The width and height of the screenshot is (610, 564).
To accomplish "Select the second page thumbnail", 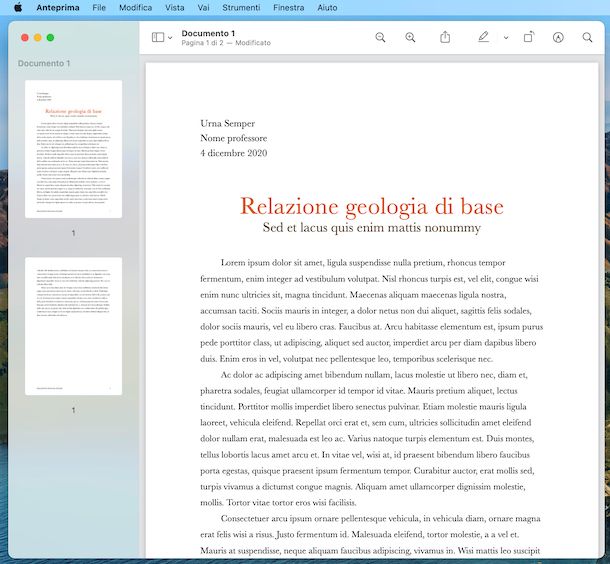I will [74, 326].
